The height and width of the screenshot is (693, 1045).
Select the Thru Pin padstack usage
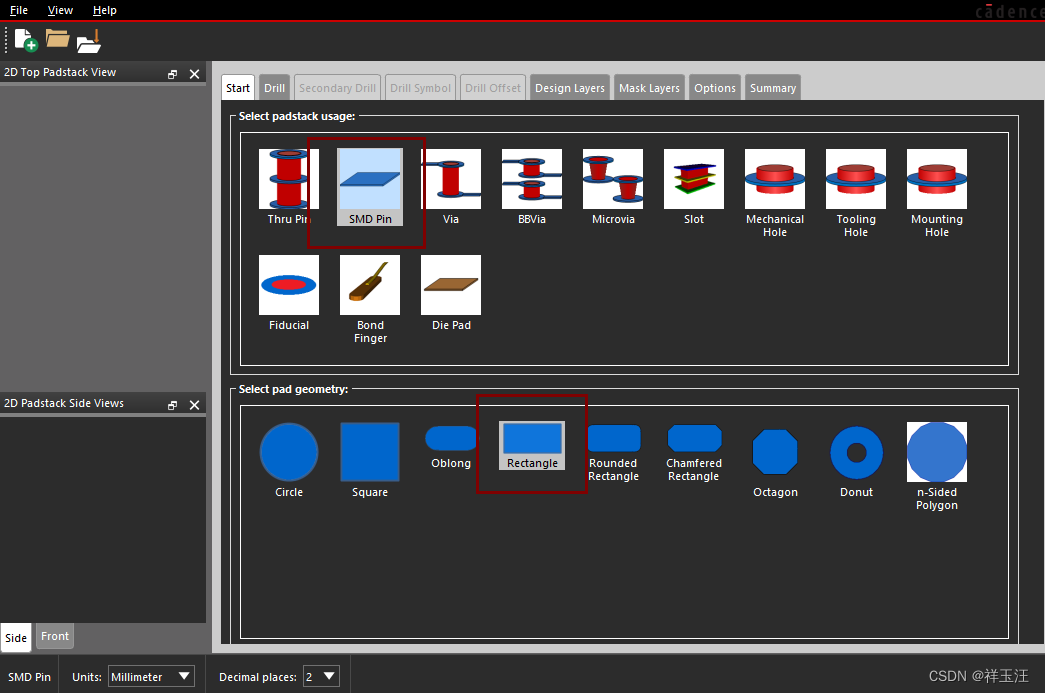288,180
